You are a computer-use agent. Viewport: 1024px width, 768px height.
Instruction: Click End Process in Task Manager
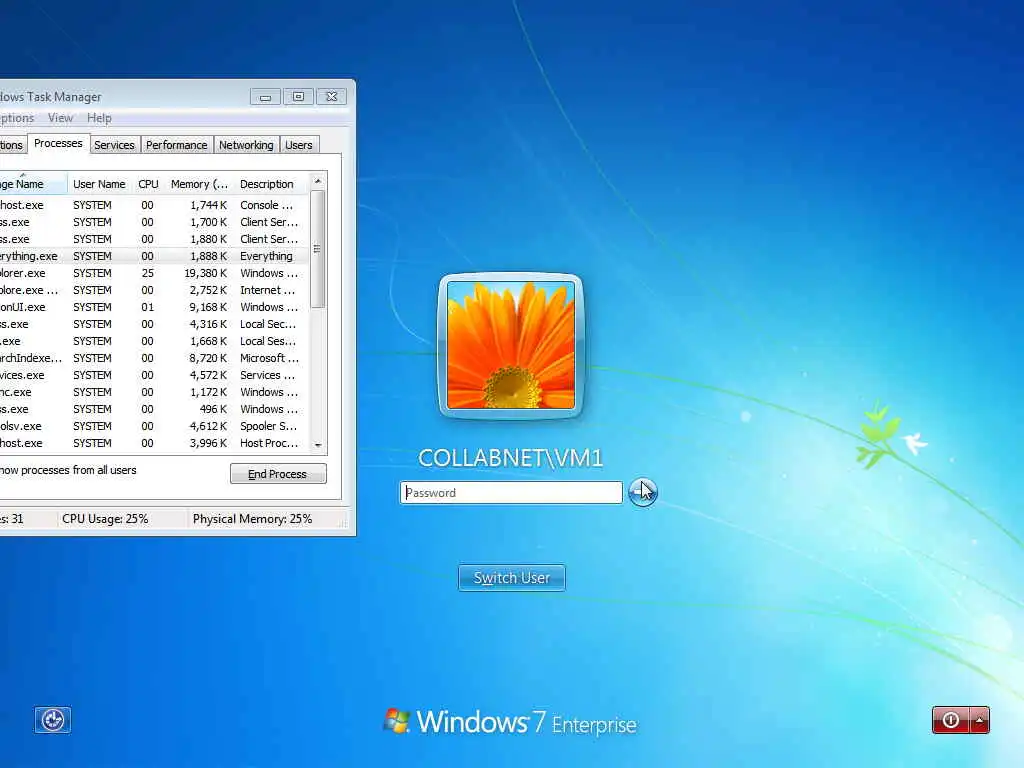(278, 474)
